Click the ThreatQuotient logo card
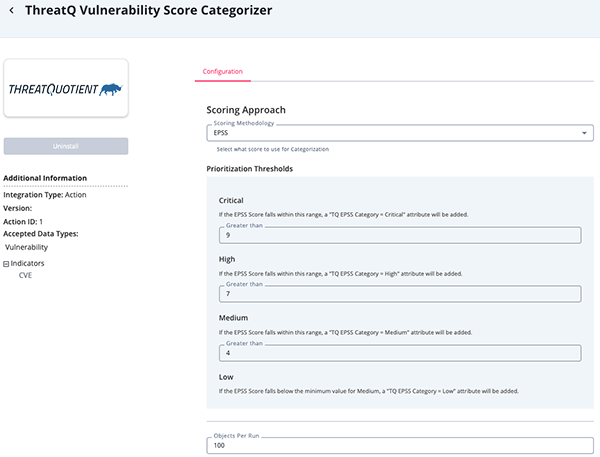Screen dimensions: 600x457 point(66,88)
